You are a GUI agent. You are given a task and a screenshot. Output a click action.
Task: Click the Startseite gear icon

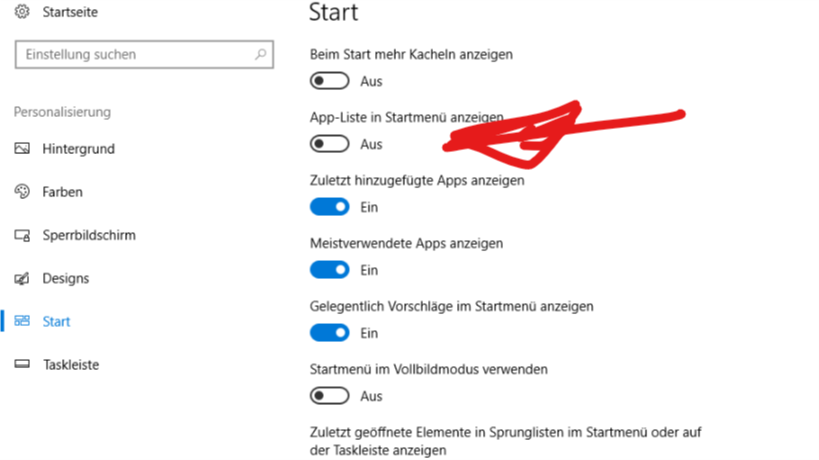(22, 11)
